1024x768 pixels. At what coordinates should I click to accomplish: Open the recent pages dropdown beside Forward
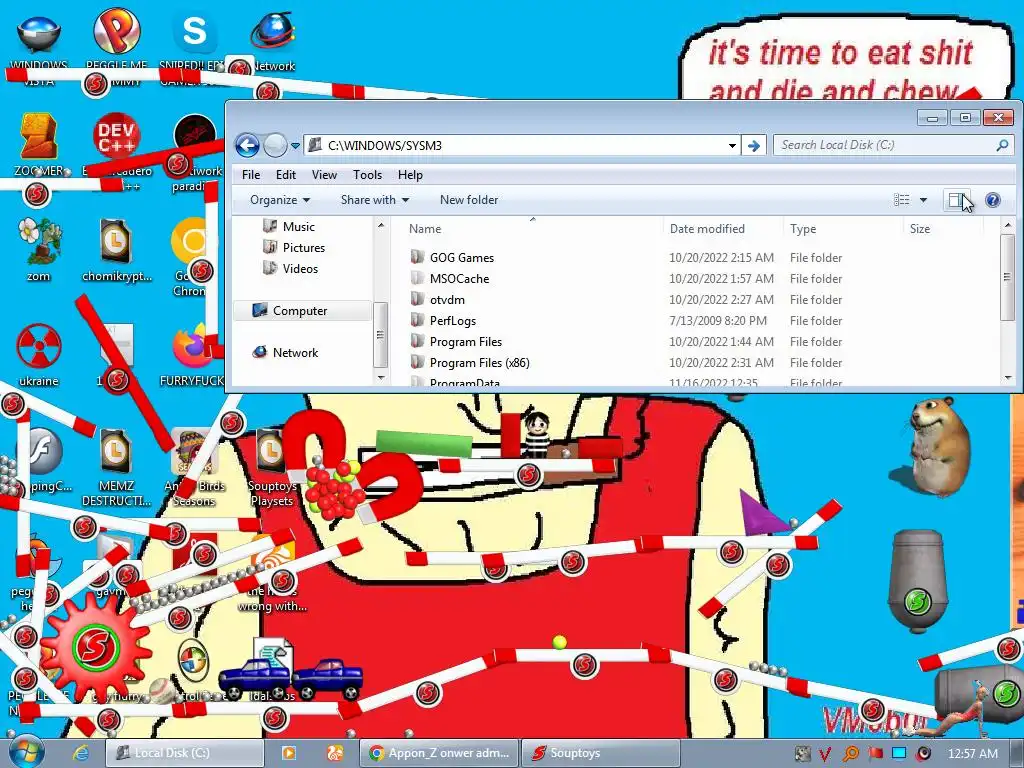295,146
